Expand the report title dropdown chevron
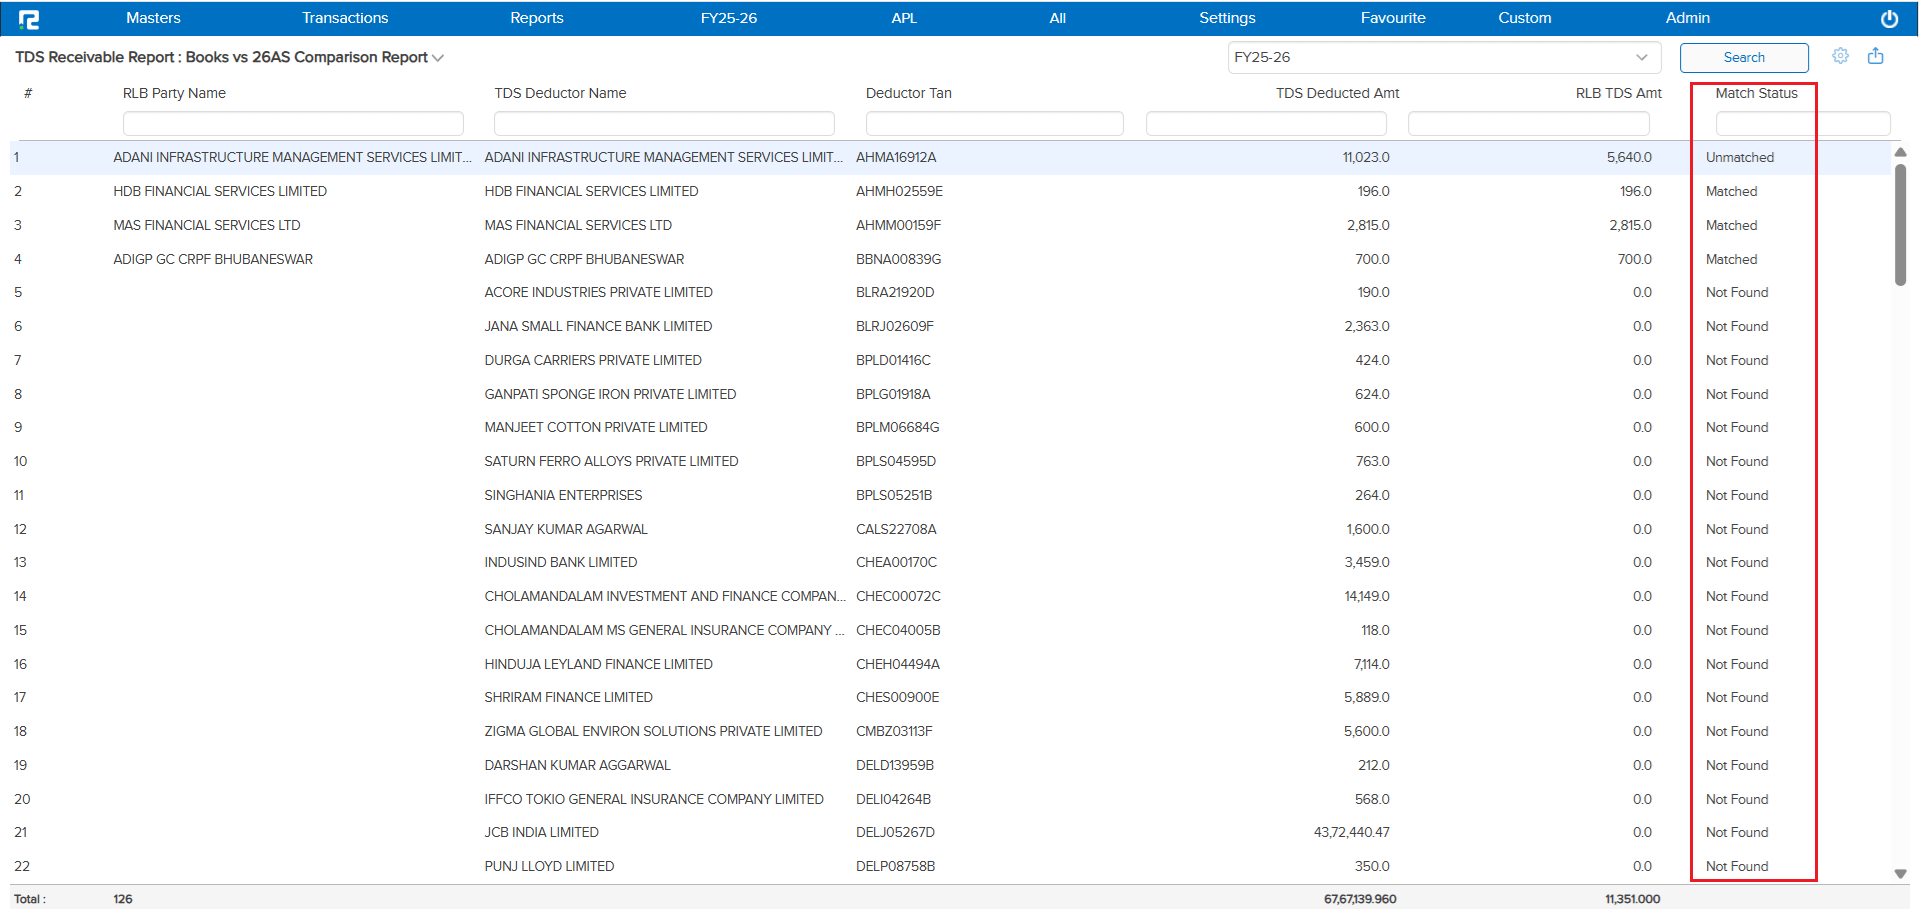Viewport: 1919px width, 909px height. coord(438,58)
